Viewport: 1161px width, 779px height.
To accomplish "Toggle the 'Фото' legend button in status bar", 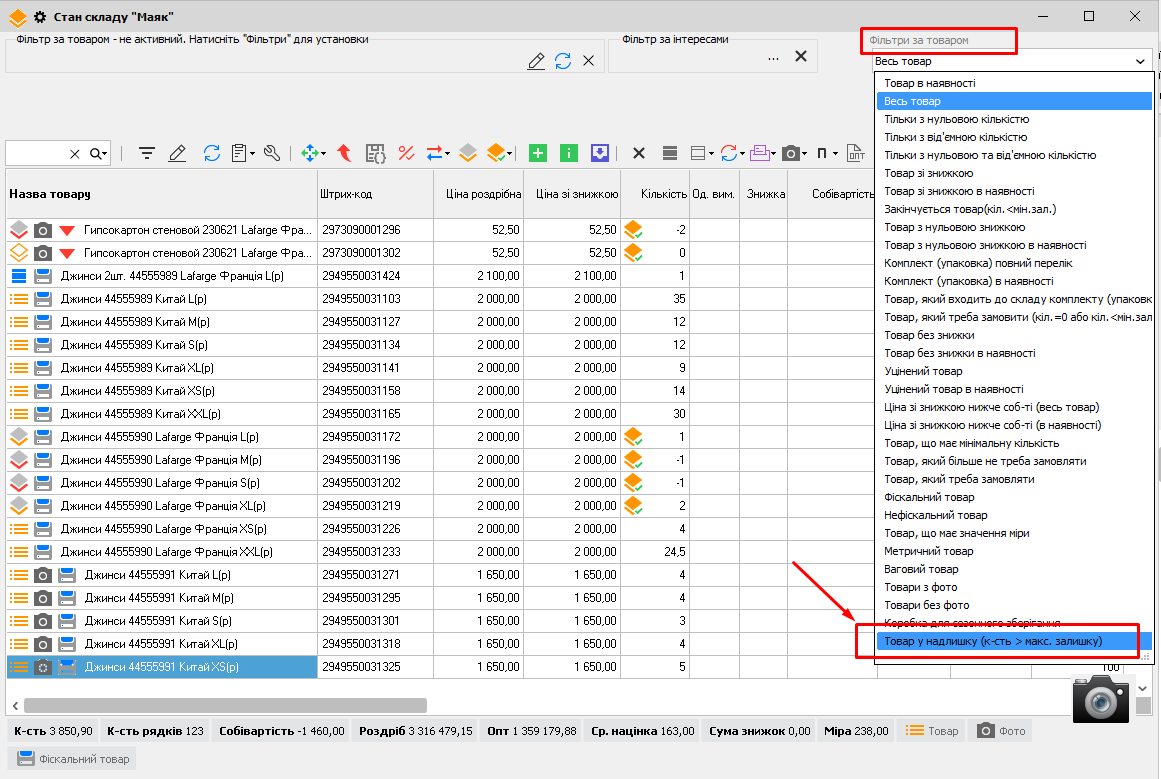I will pyautogui.click(x=1002, y=731).
